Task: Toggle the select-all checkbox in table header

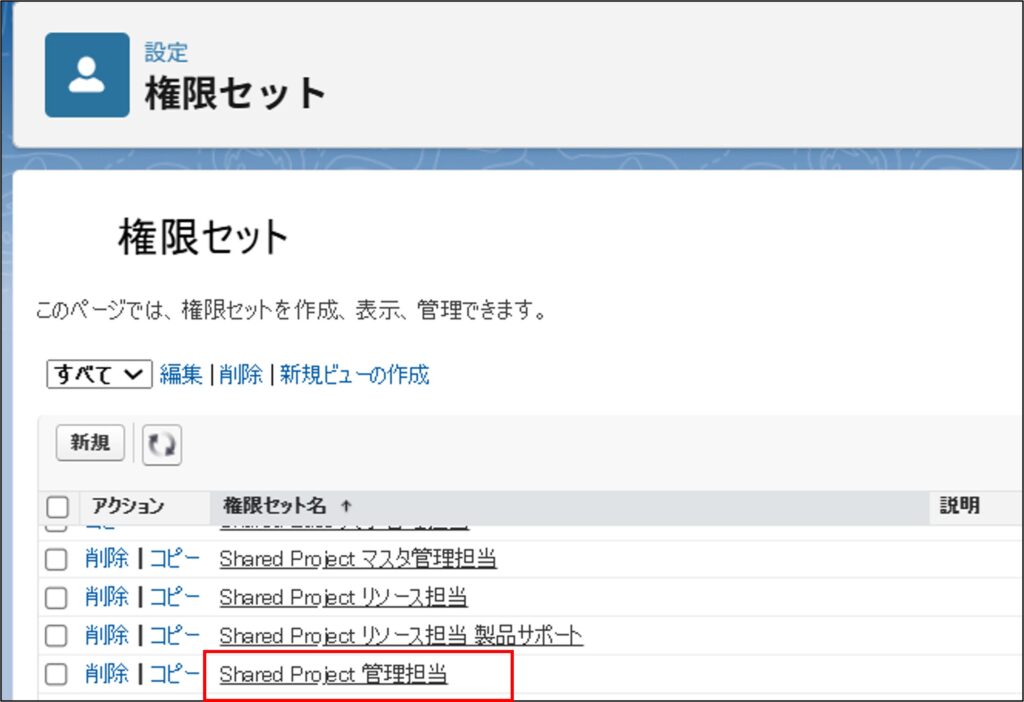Action: 58,507
